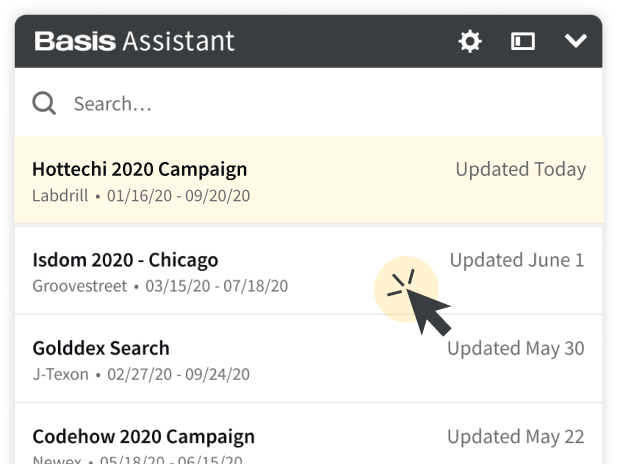Screen dimensions: 618x464
Task: Open settings with the gear icon
Action: click(x=470, y=41)
